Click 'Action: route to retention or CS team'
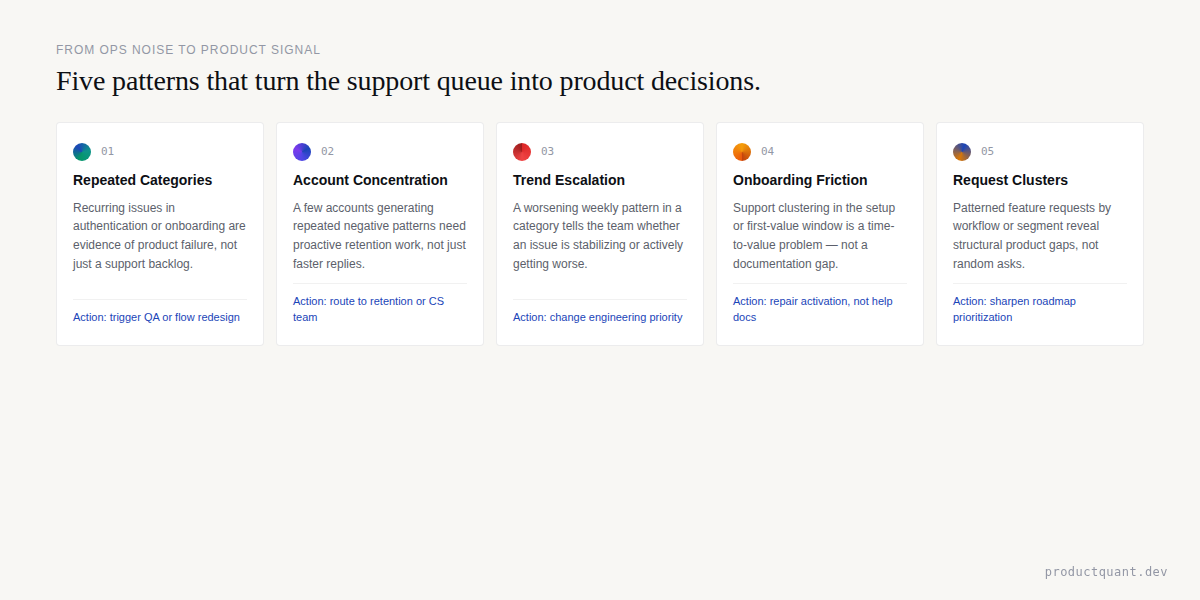The height and width of the screenshot is (600, 1200). click(369, 309)
